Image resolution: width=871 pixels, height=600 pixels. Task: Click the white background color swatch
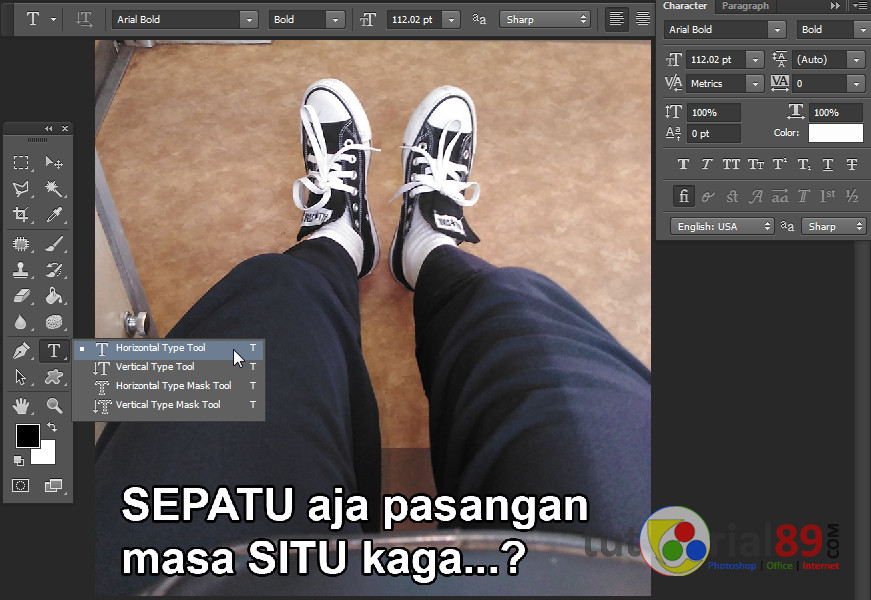[47, 456]
